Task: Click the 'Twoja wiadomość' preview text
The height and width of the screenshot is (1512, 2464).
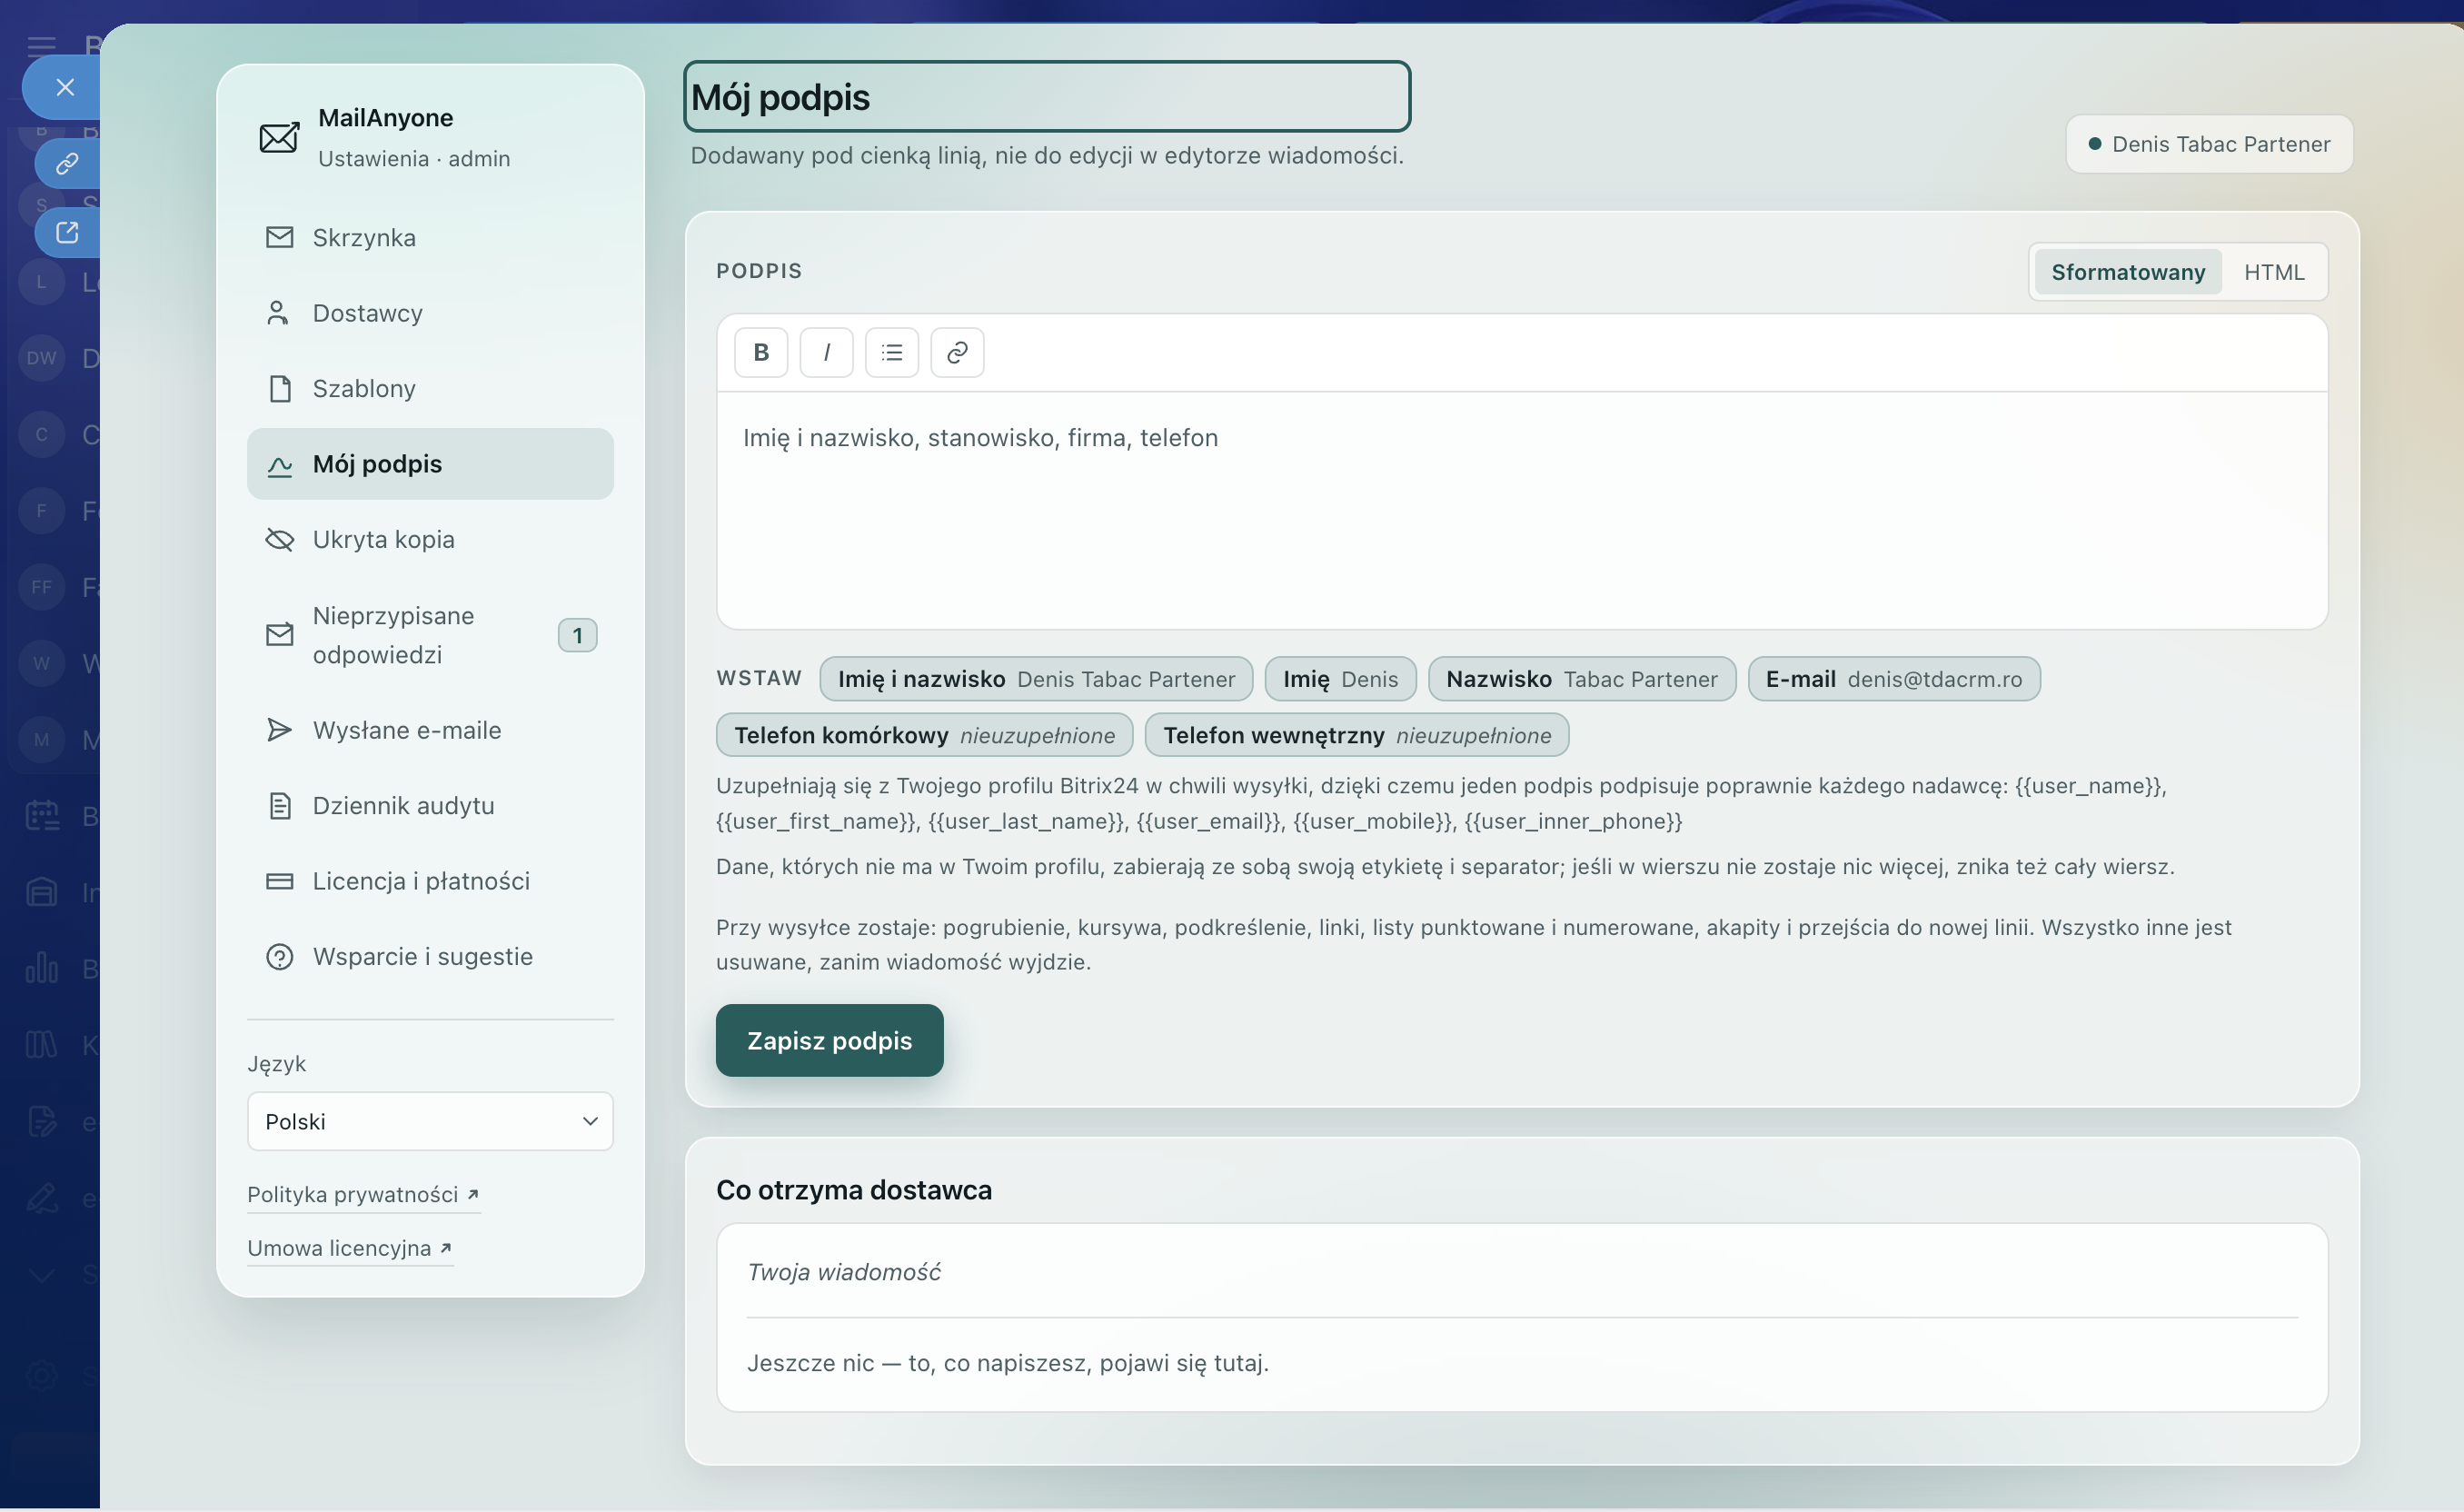Action: pos(843,1272)
